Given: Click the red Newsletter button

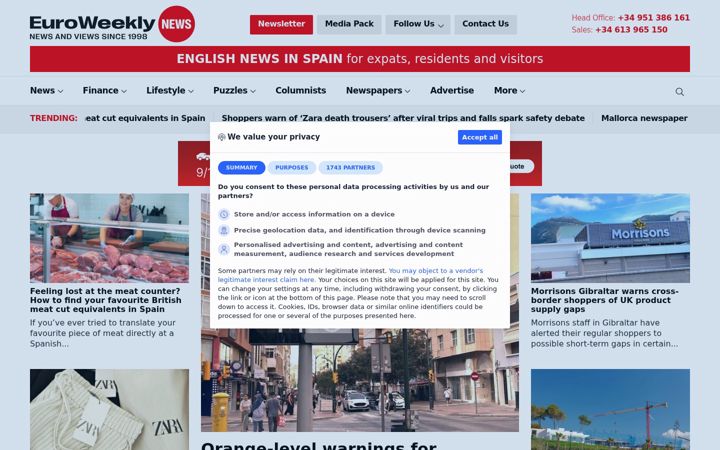Looking at the screenshot, I should [x=281, y=24].
